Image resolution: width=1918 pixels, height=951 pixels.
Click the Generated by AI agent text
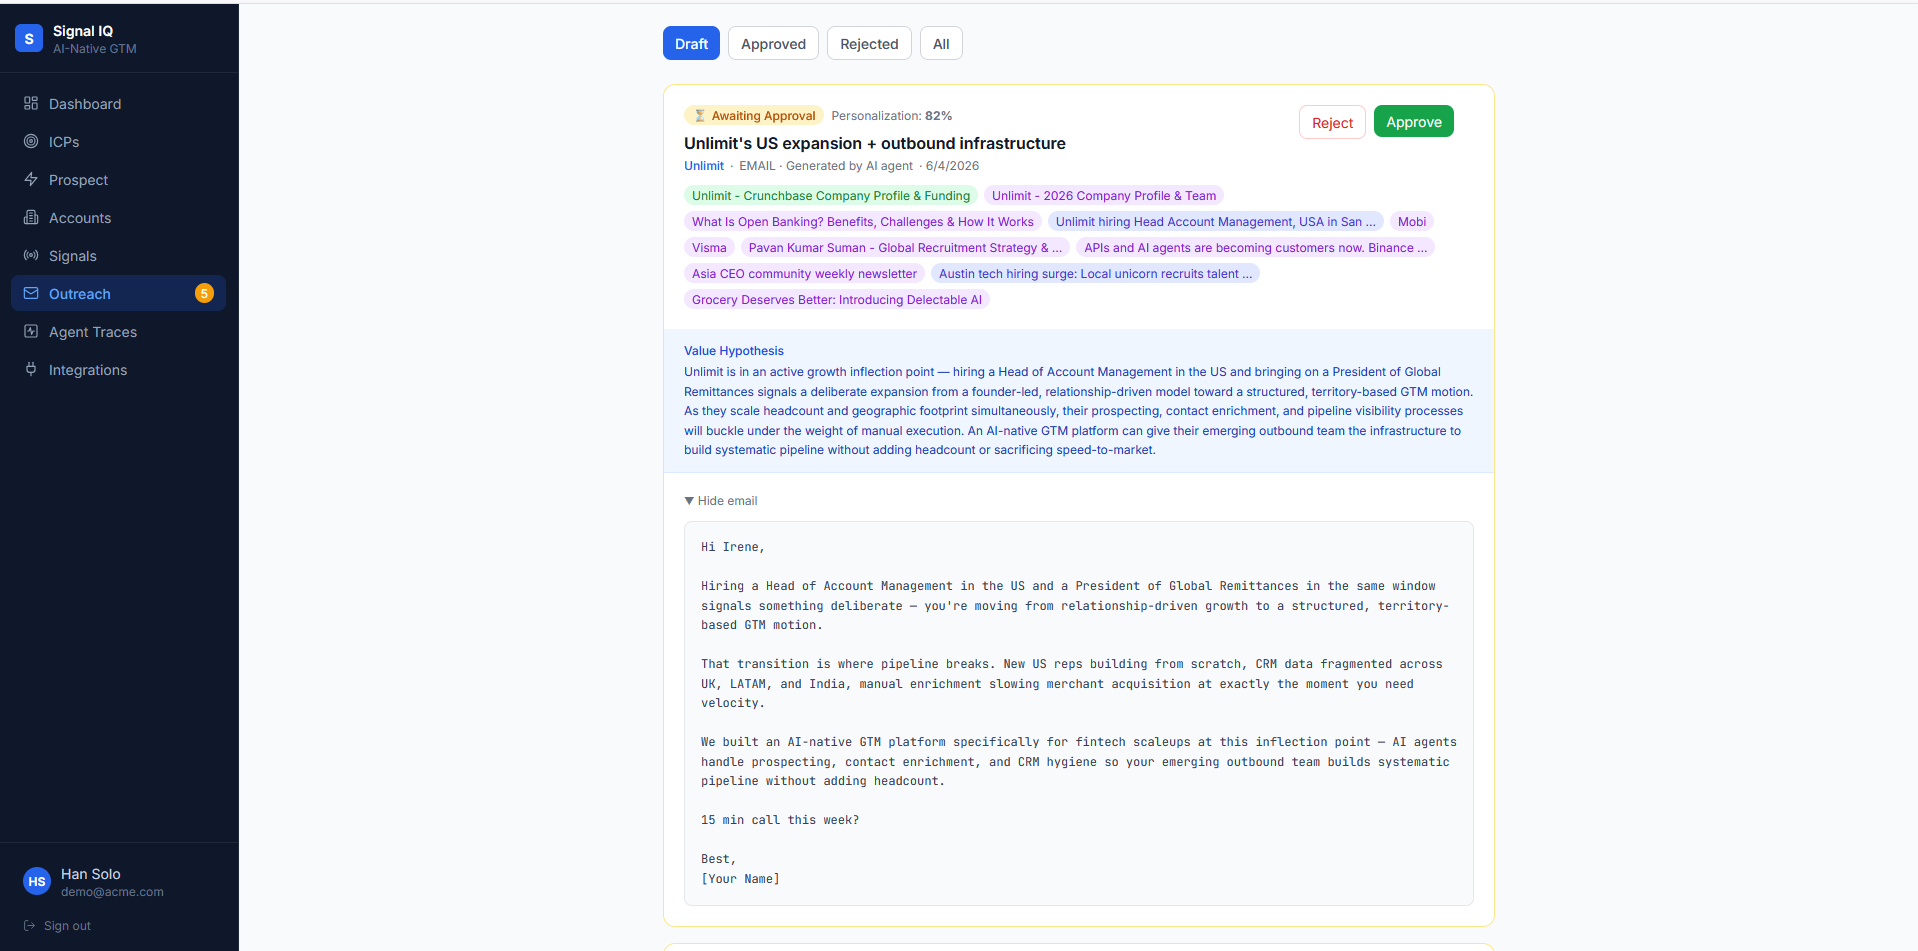(850, 166)
